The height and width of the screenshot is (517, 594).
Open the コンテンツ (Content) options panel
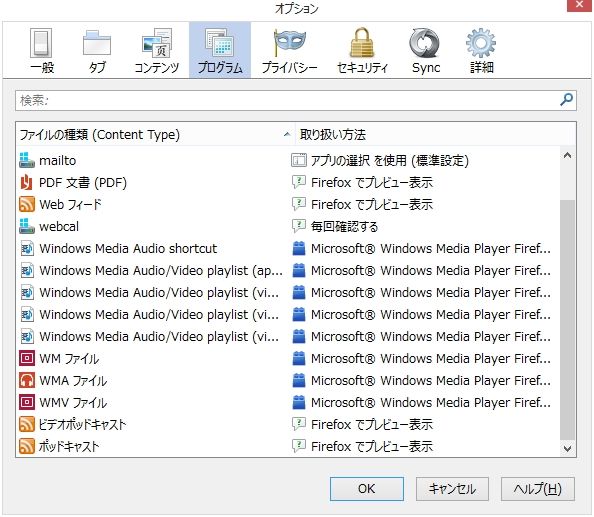[x=157, y=51]
